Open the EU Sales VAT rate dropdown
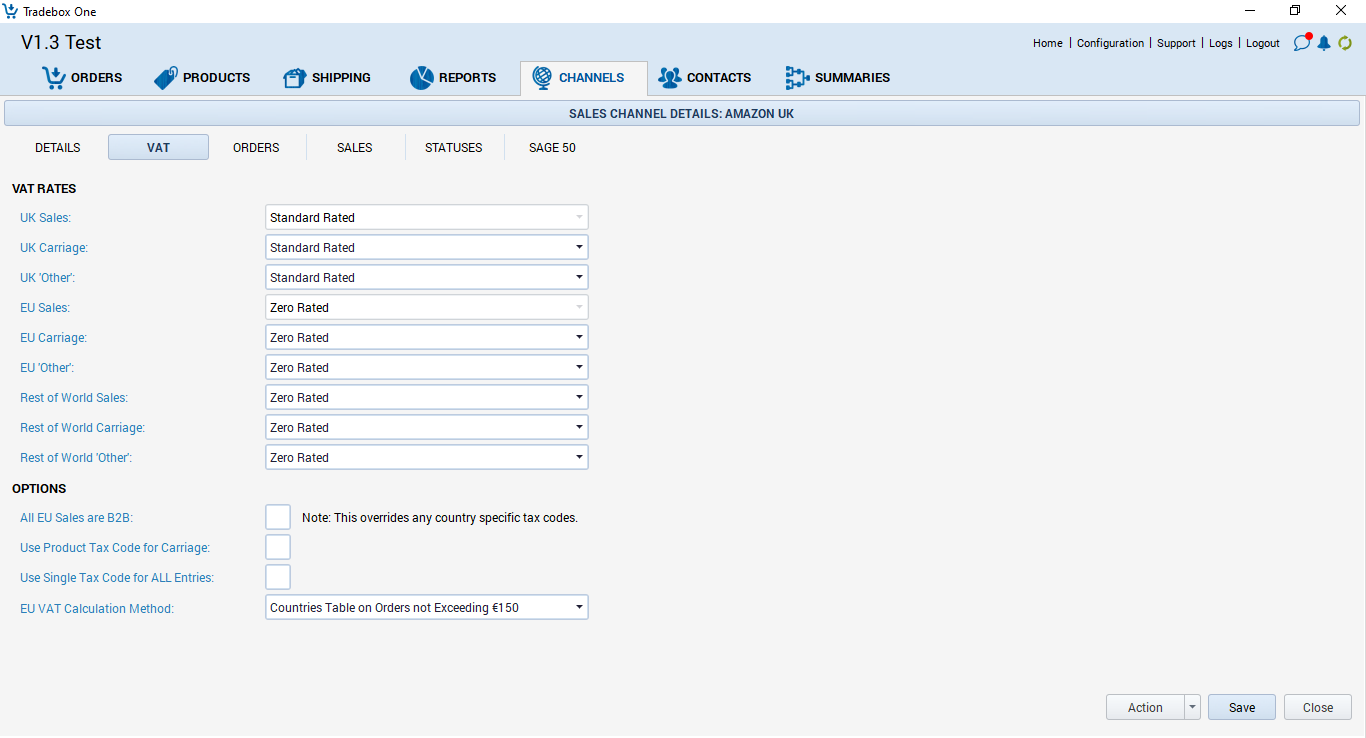This screenshot has height=738, width=1366. click(x=427, y=307)
